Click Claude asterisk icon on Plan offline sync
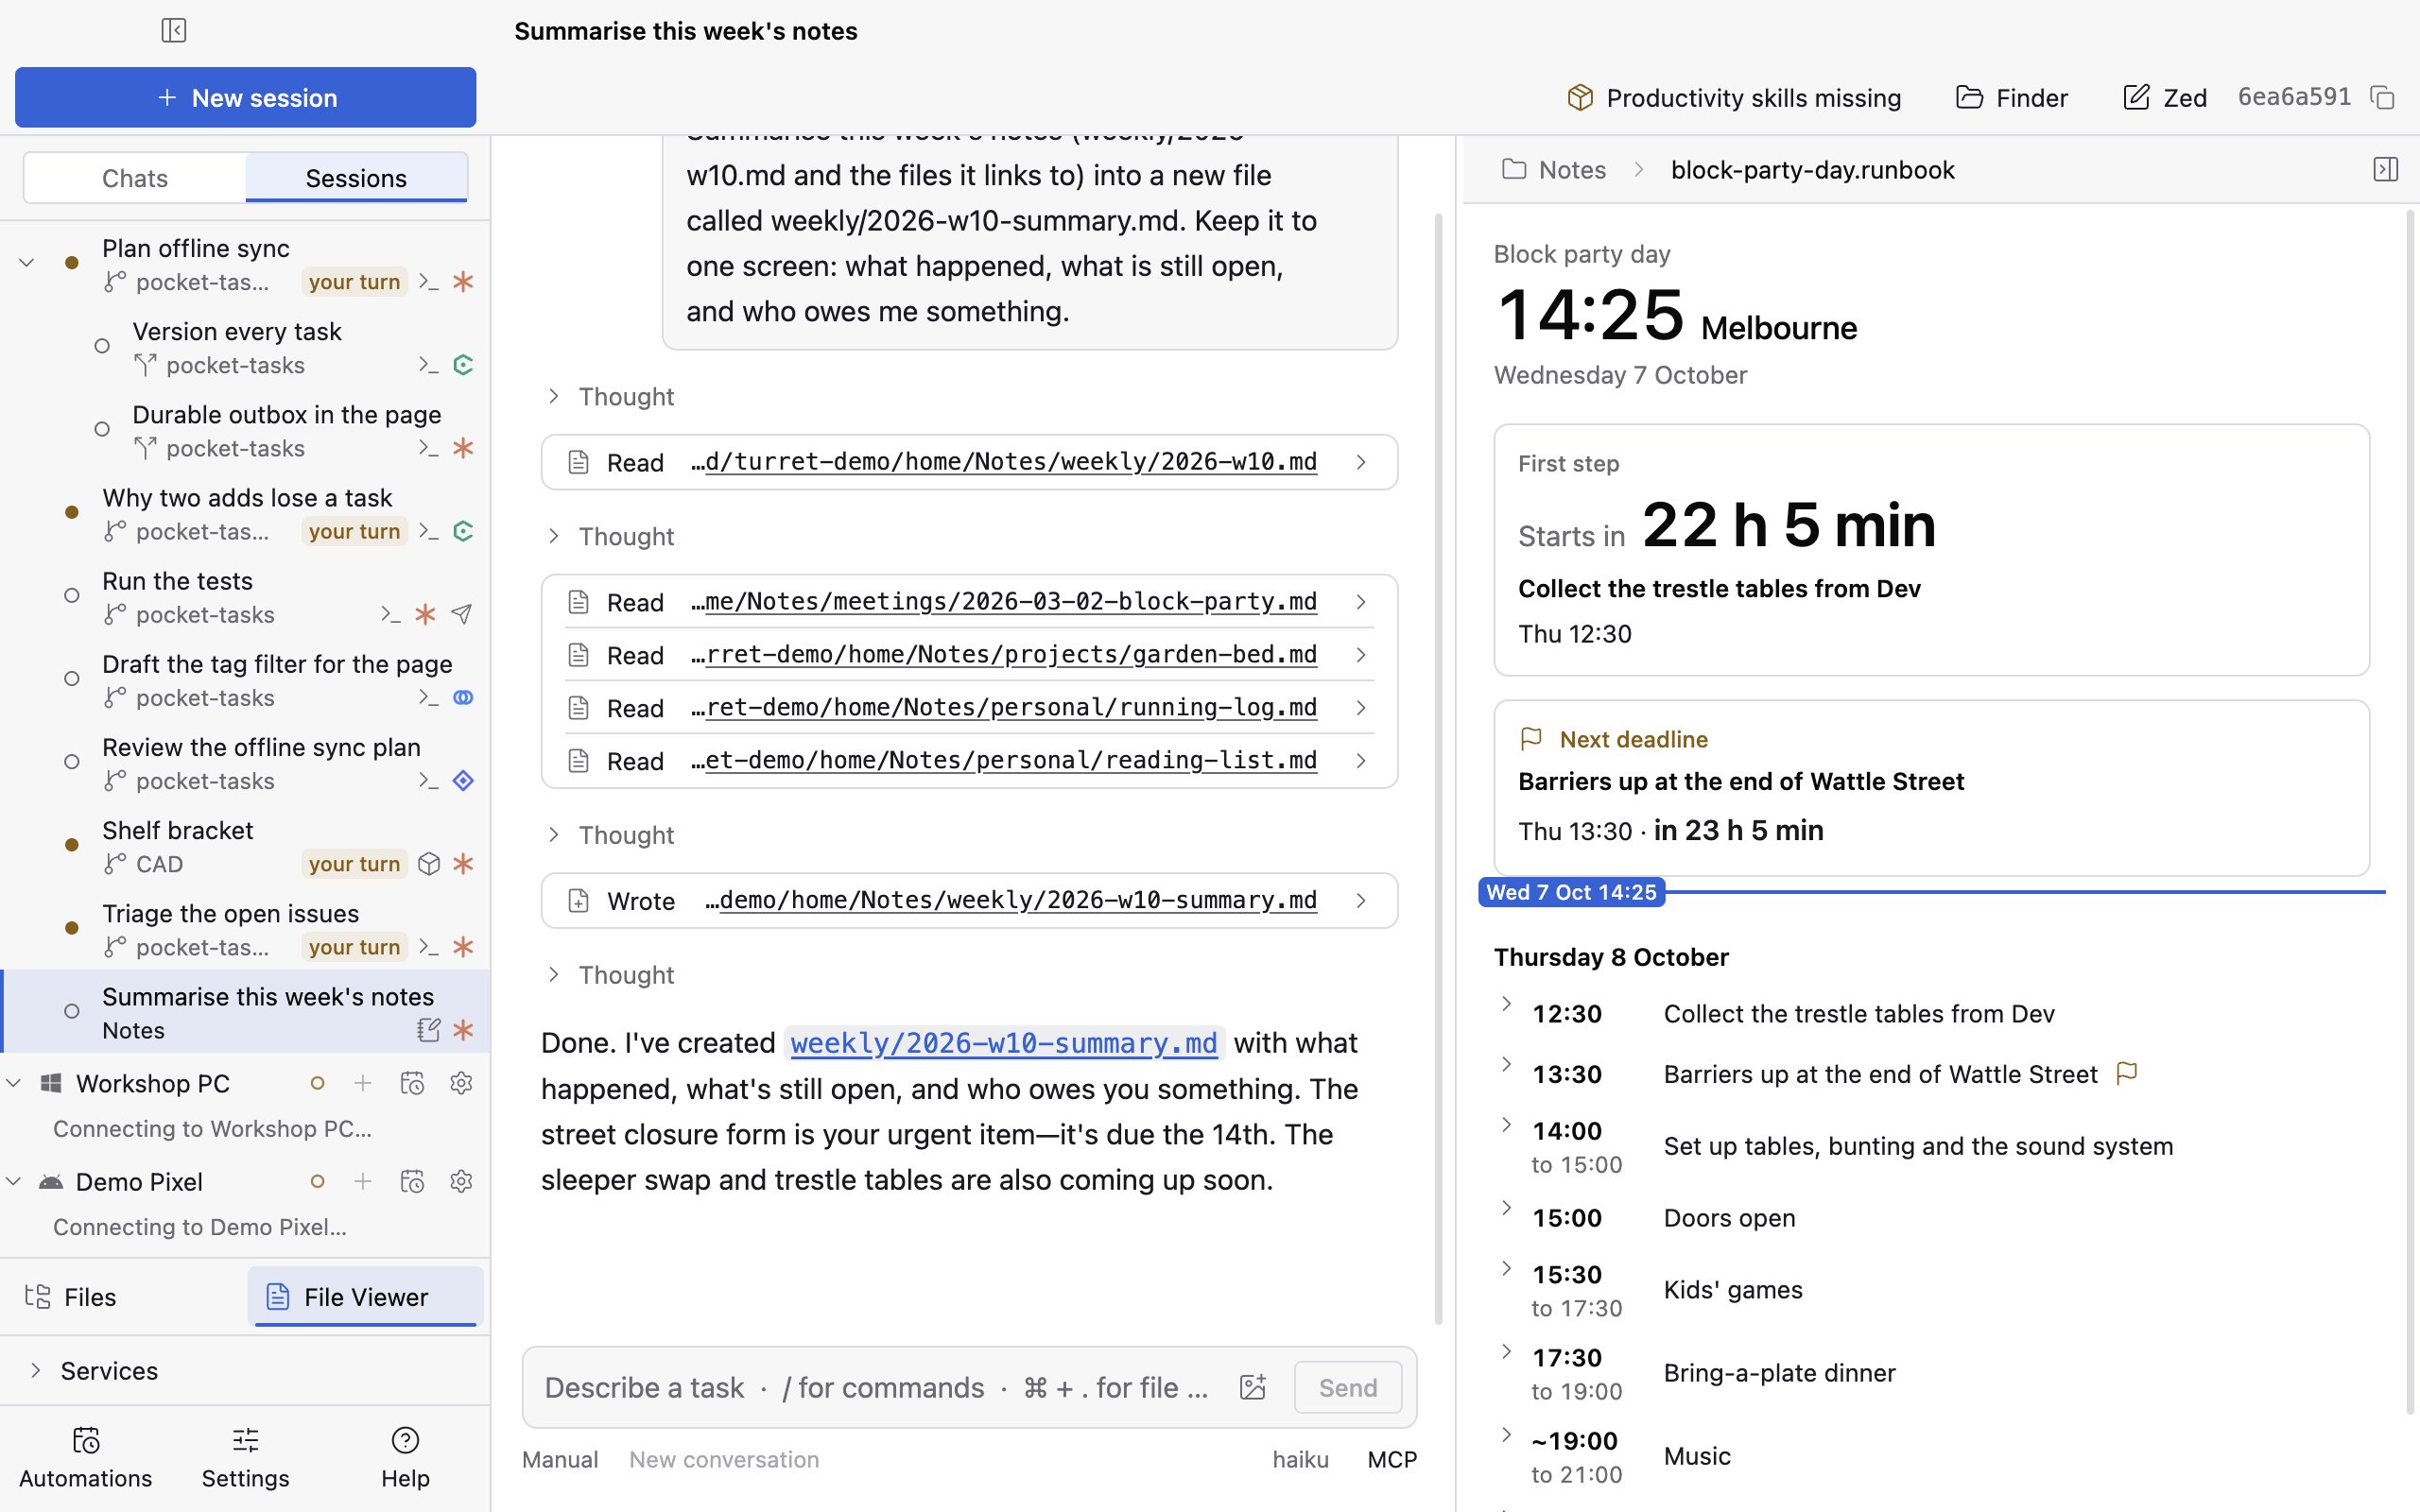The height and width of the screenshot is (1512, 2420). (x=463, y=282)
